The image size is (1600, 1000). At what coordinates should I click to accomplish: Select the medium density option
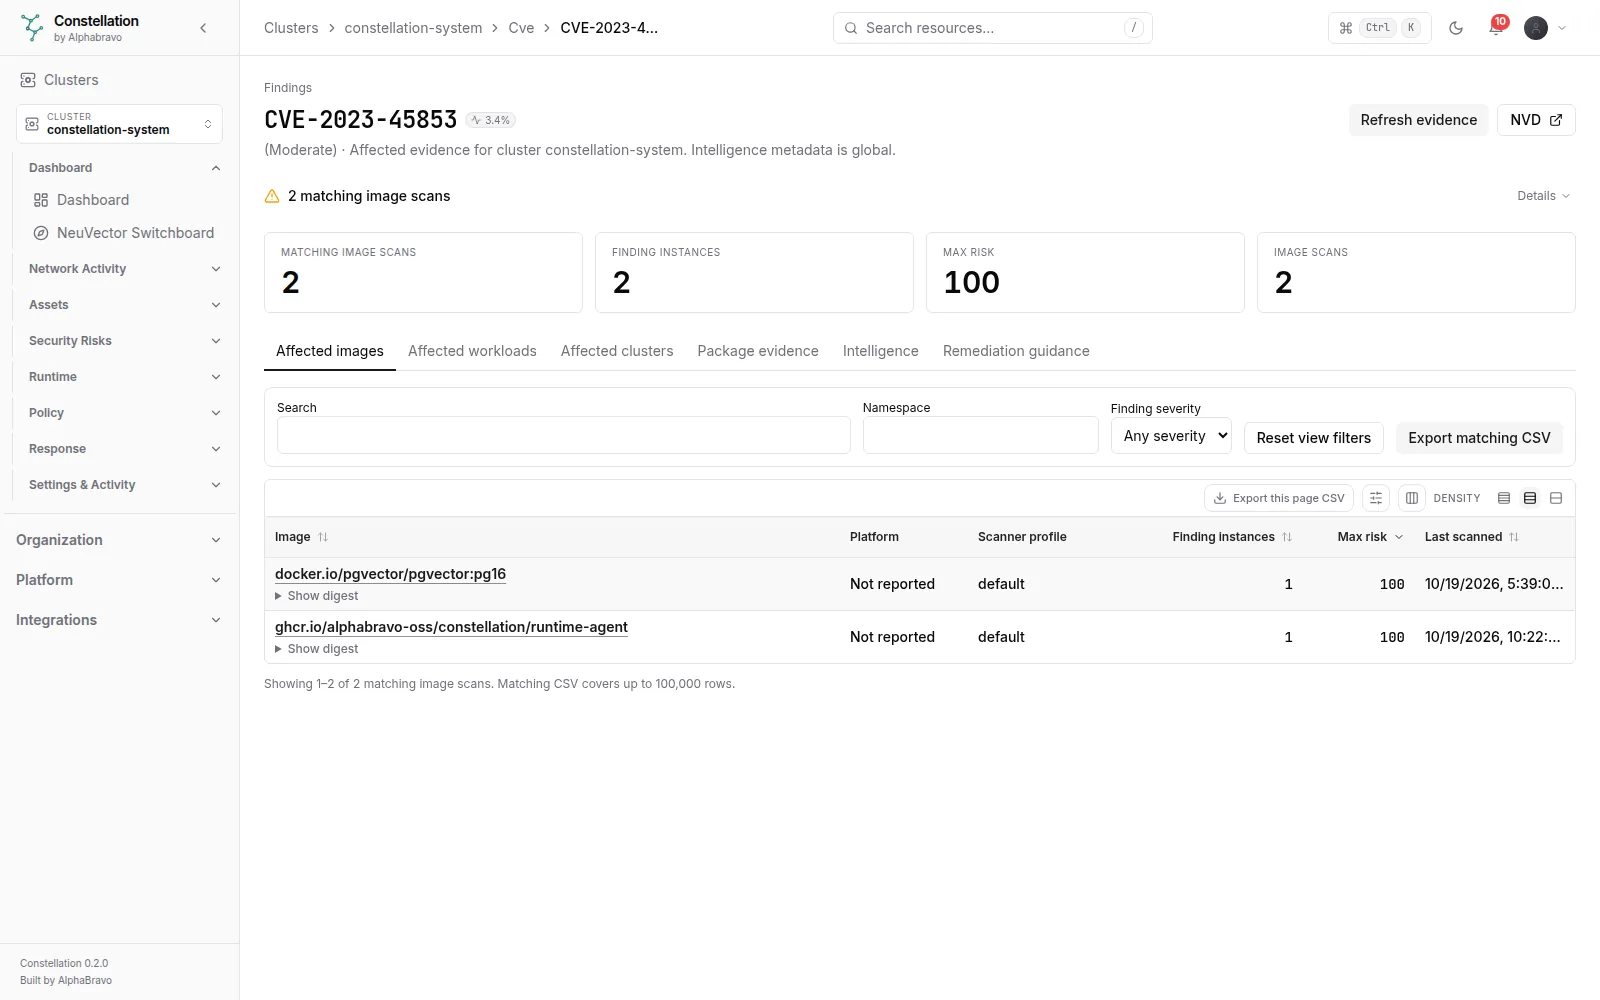point(1530,498)
